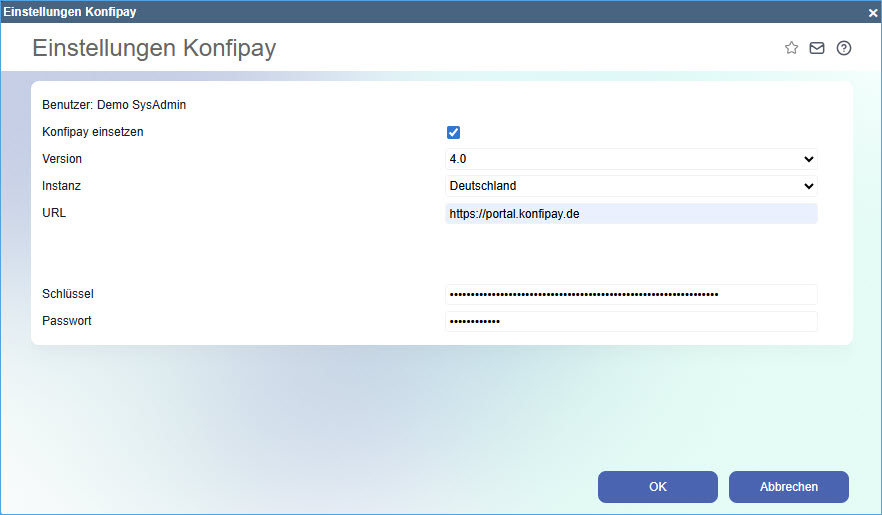Image resolution: width=882 pixels, height=515 pixels.
Task: Click into the Schlüssel masked field
Action: (631, 294)
